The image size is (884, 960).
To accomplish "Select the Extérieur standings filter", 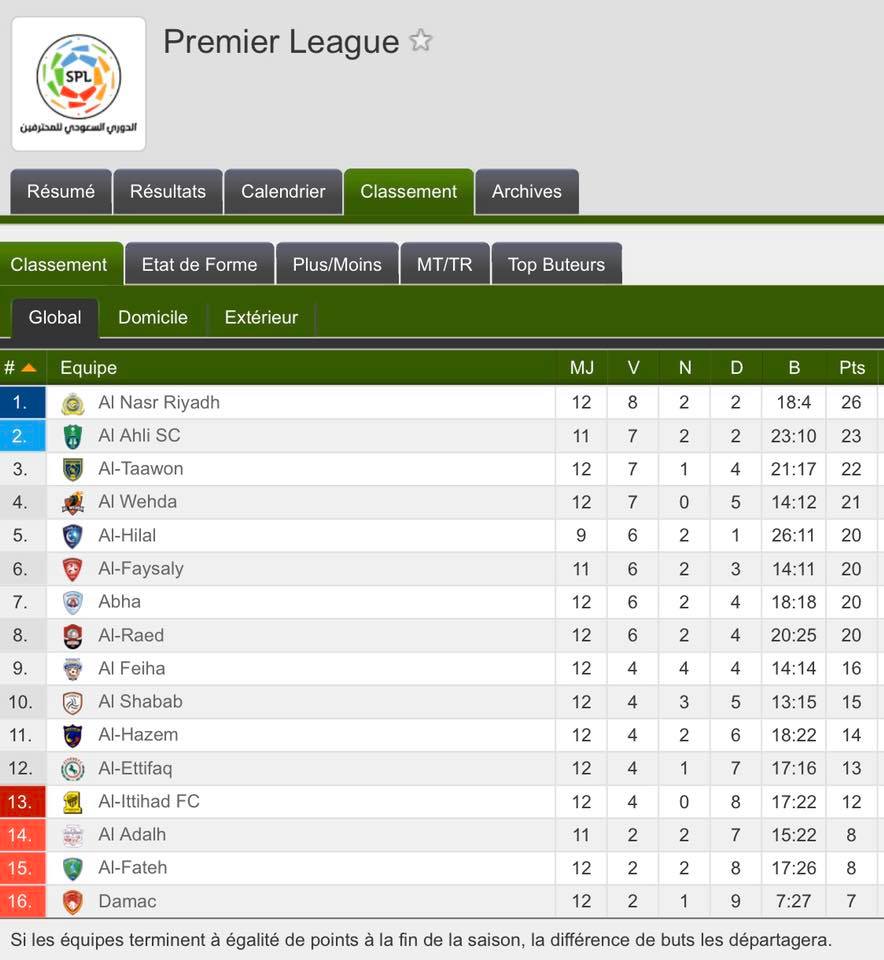I will [261, 317].
